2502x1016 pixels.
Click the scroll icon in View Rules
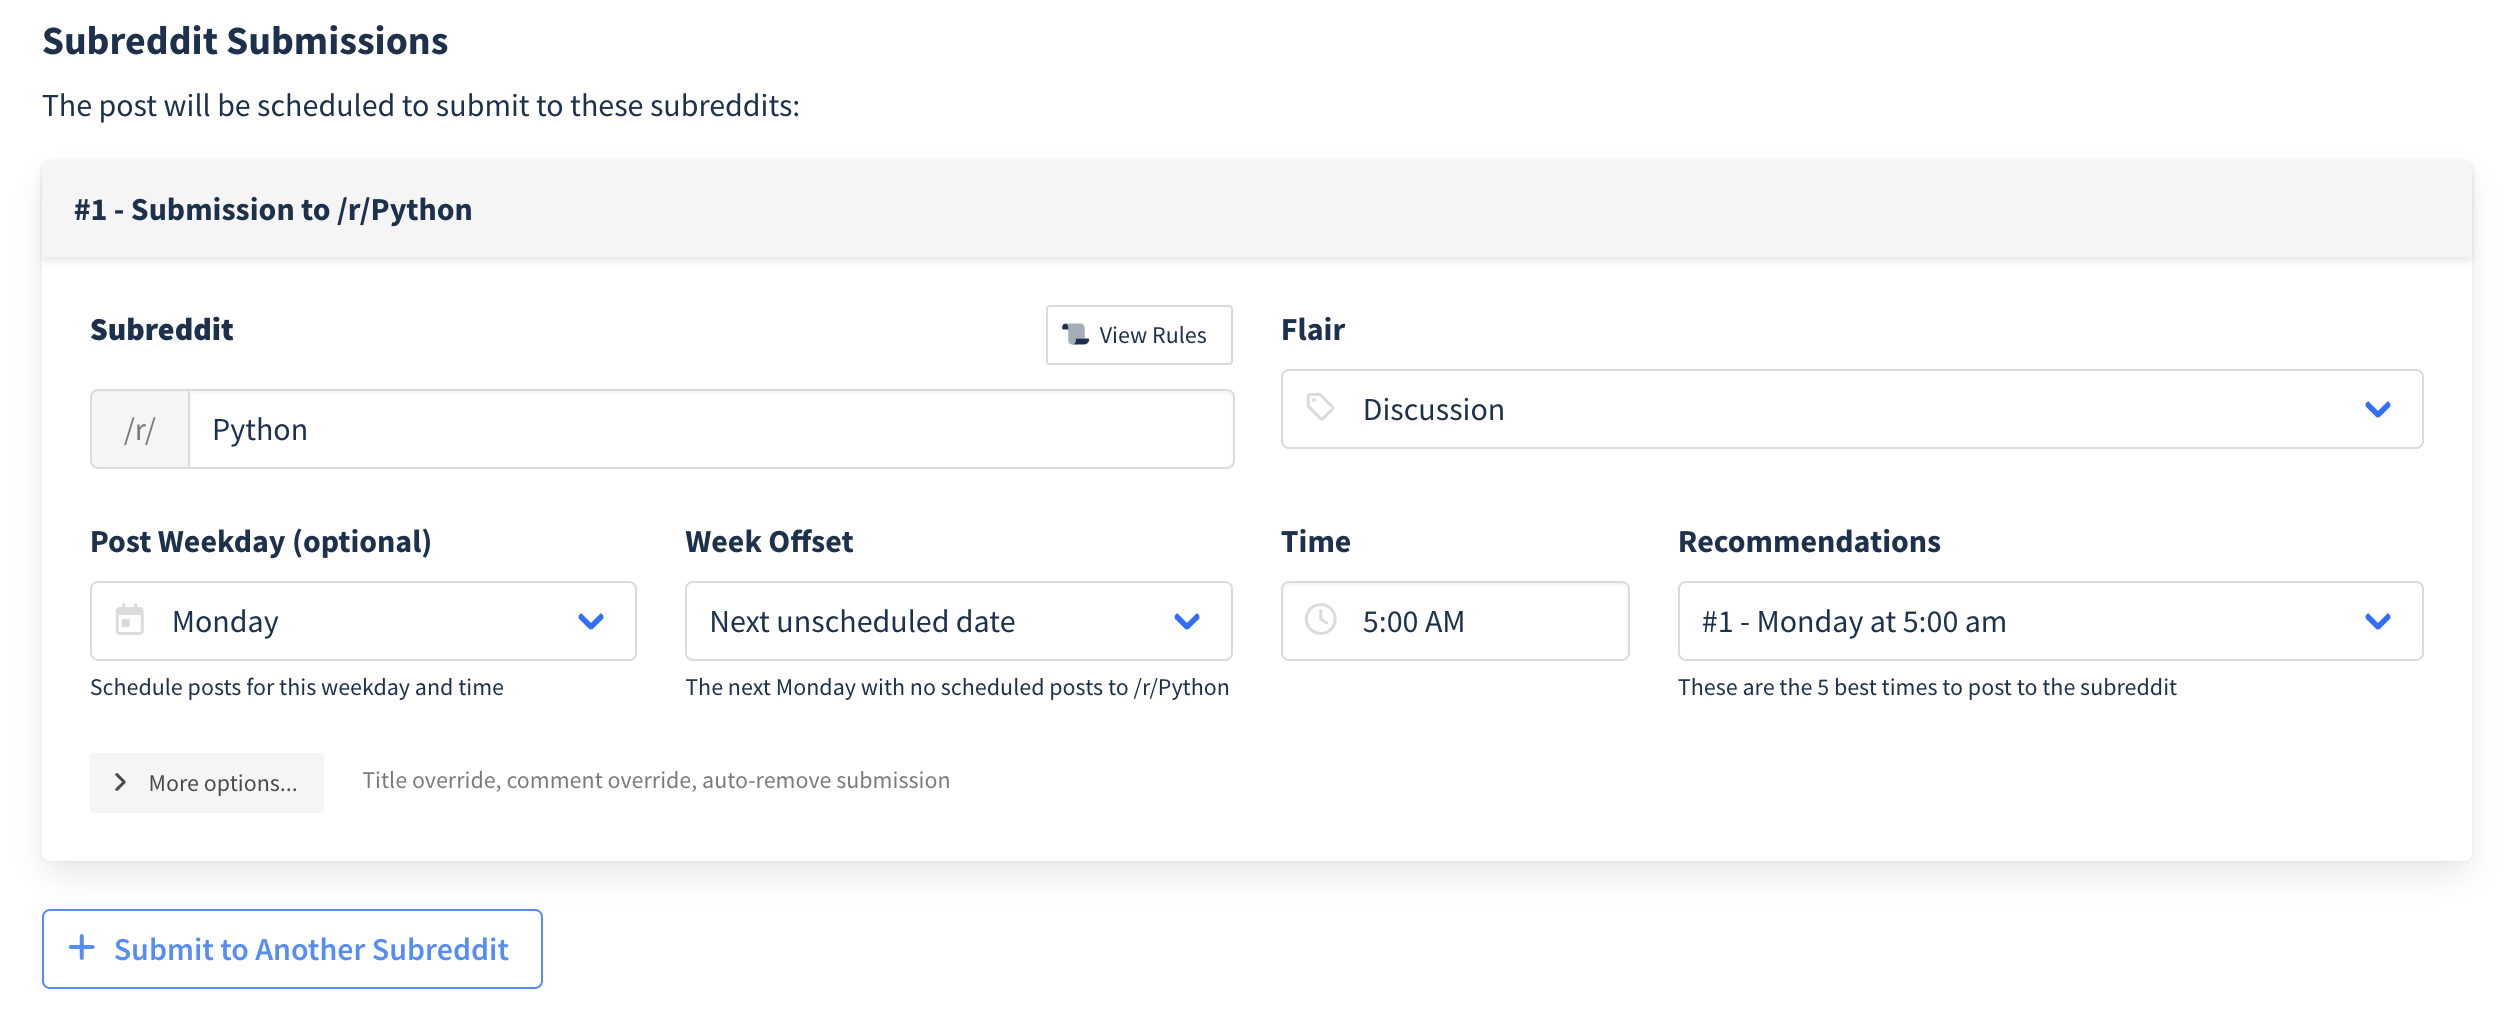point(1075,334)
